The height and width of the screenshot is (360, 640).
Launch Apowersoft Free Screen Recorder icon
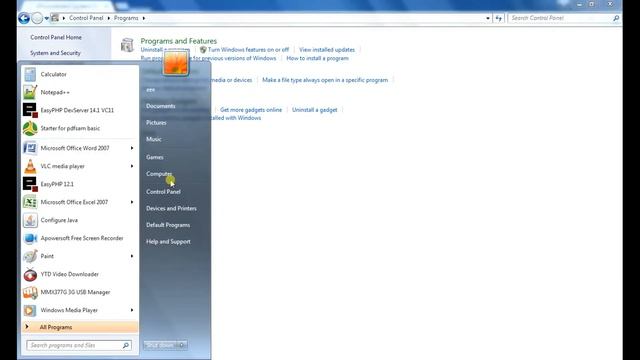coord(30,238)
